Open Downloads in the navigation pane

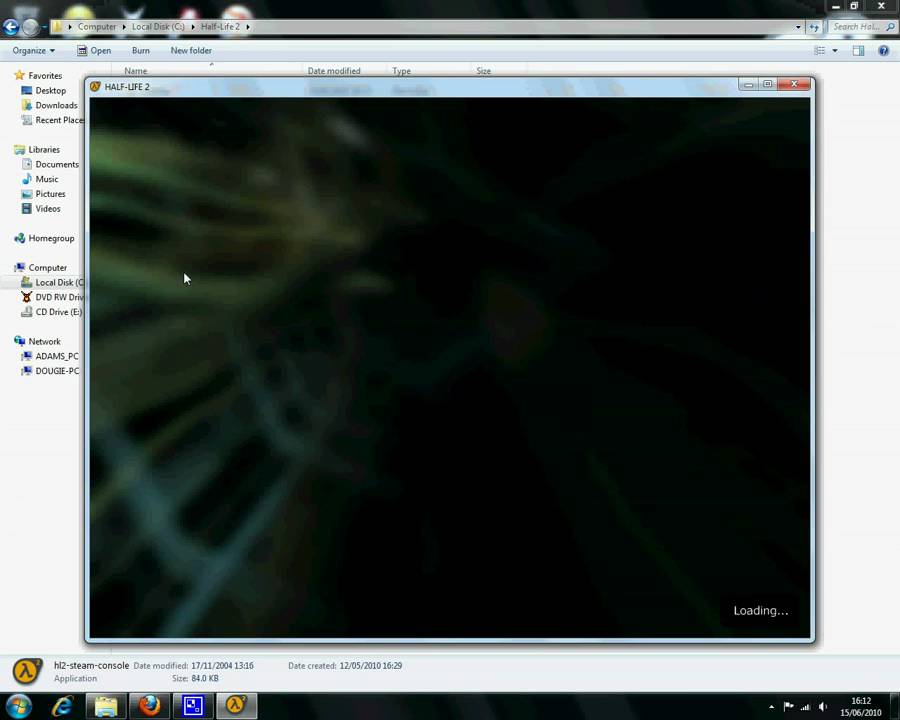coord(49,105)
